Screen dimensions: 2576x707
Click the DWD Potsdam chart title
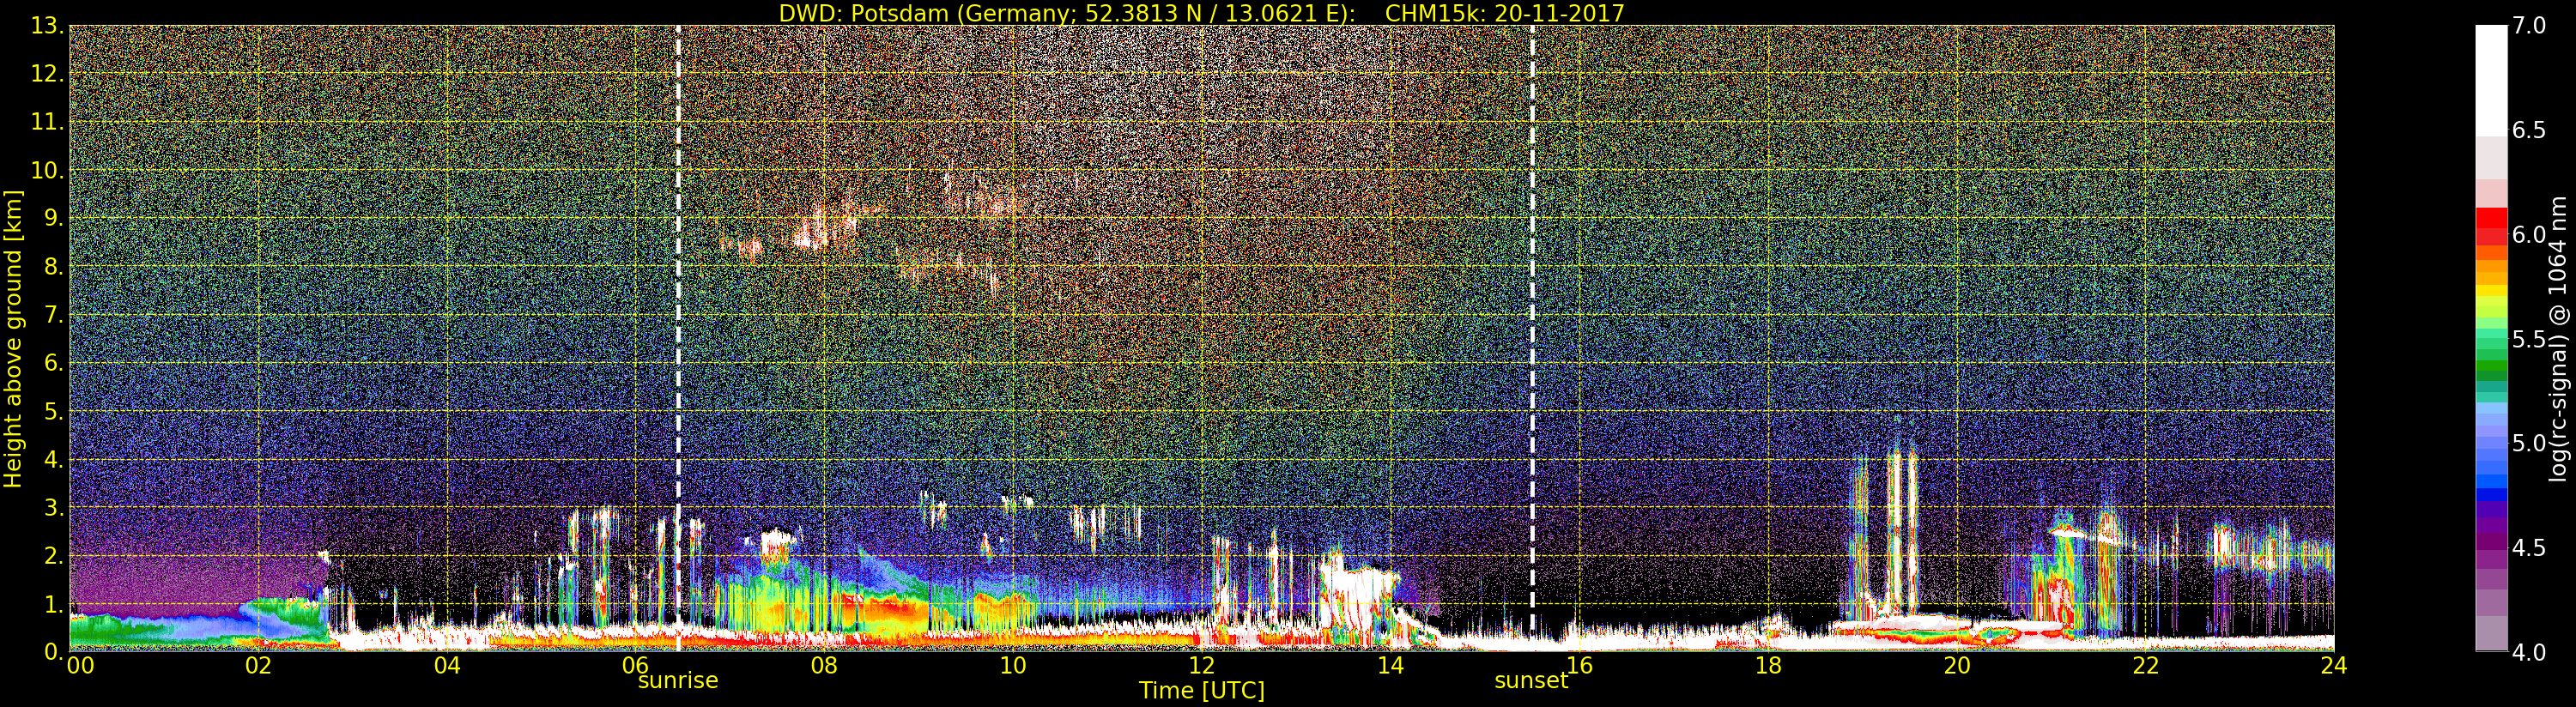point(1201,13)
